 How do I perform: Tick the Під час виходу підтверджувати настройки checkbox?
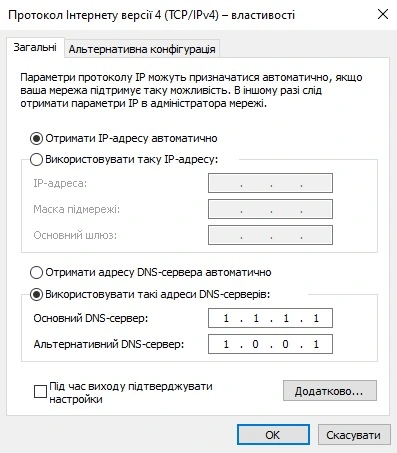coord(40,392)
